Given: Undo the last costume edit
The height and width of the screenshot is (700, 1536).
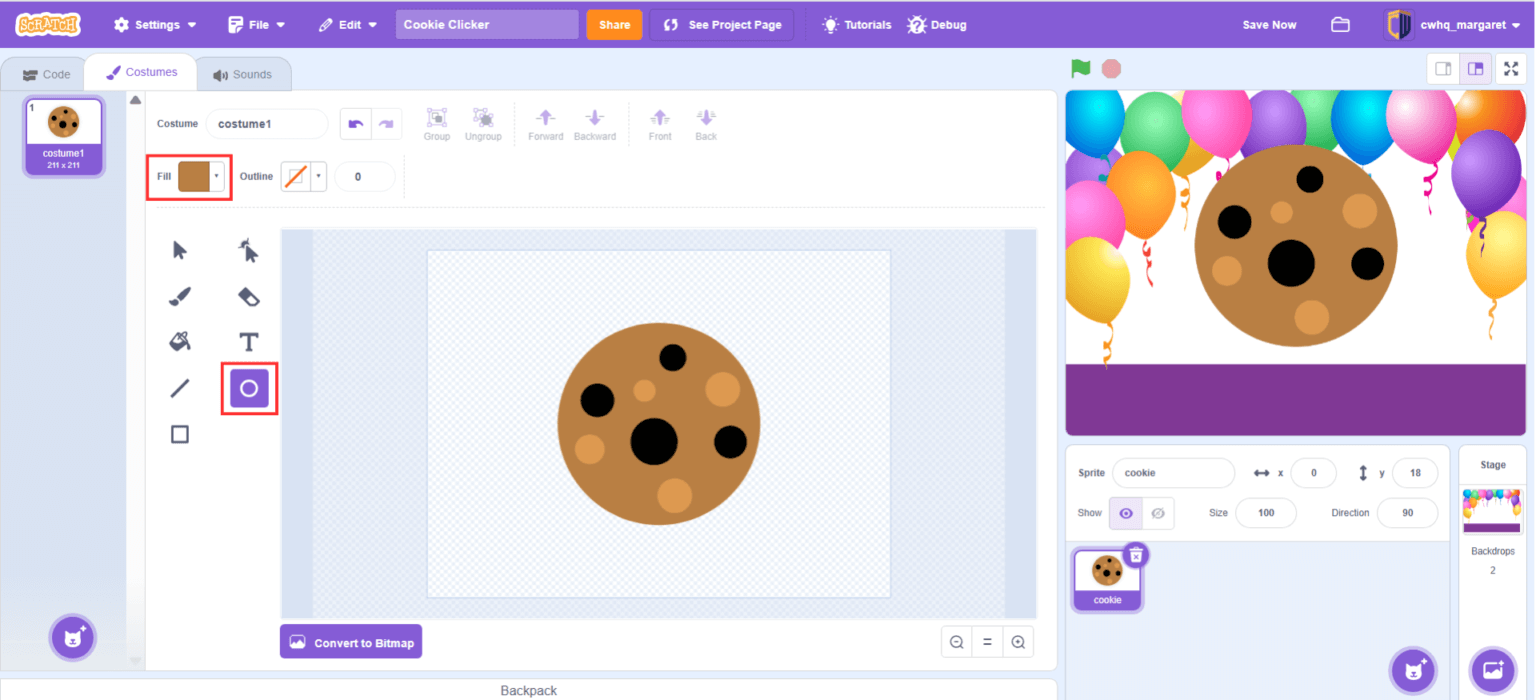Looking at the screenshot, I should (355, 124).
